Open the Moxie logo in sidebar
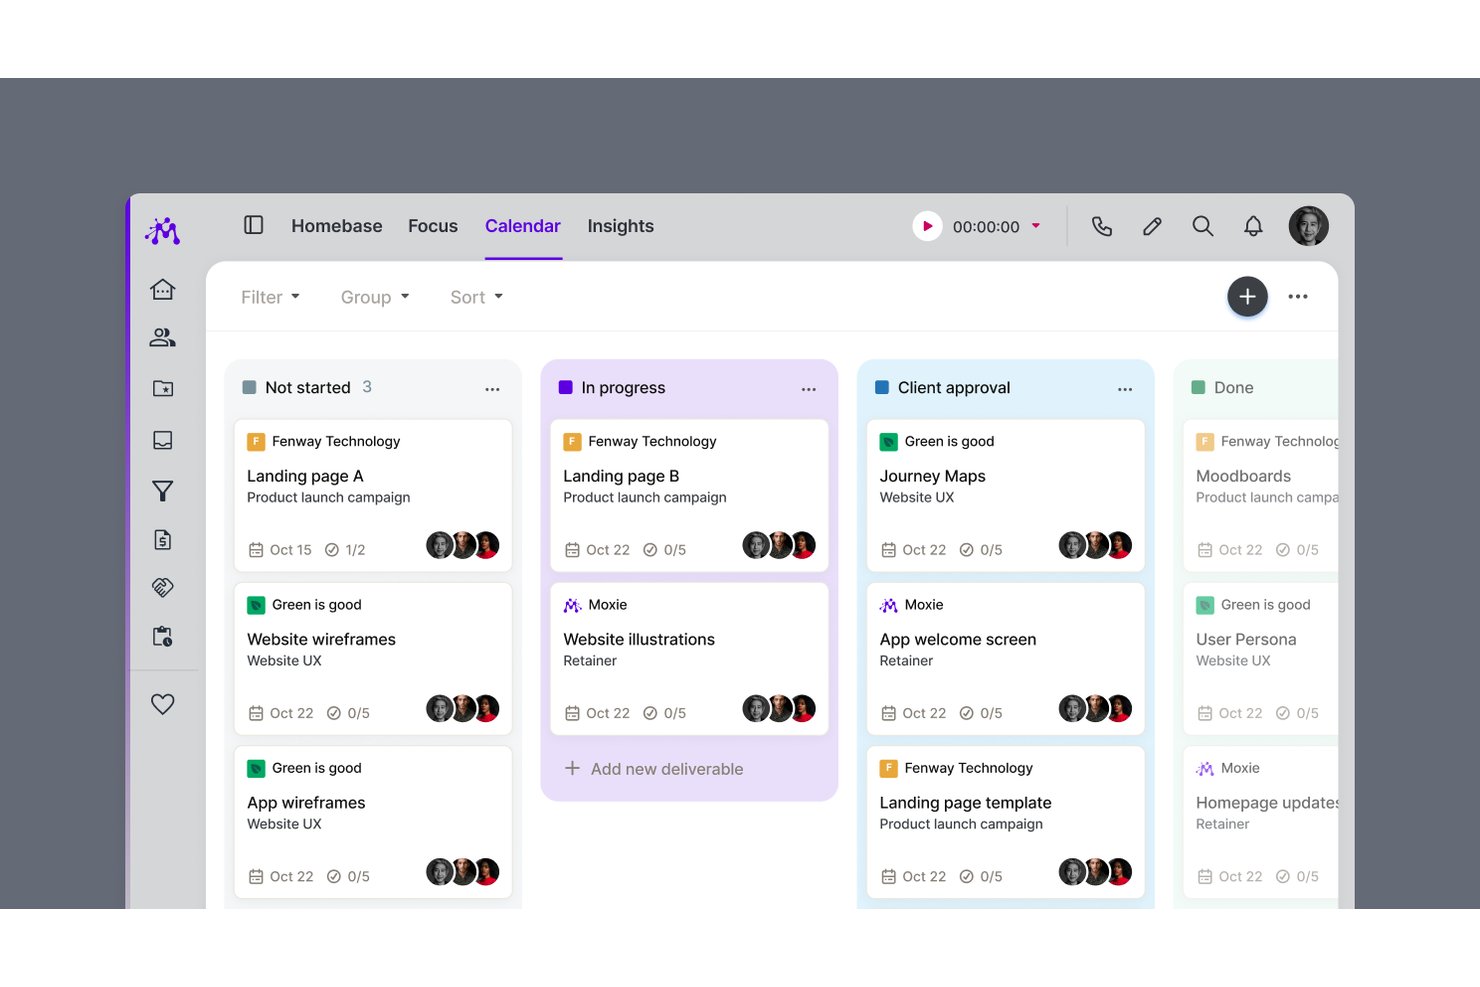This screenshot has width=1480, height=987. tap(162, 230)
